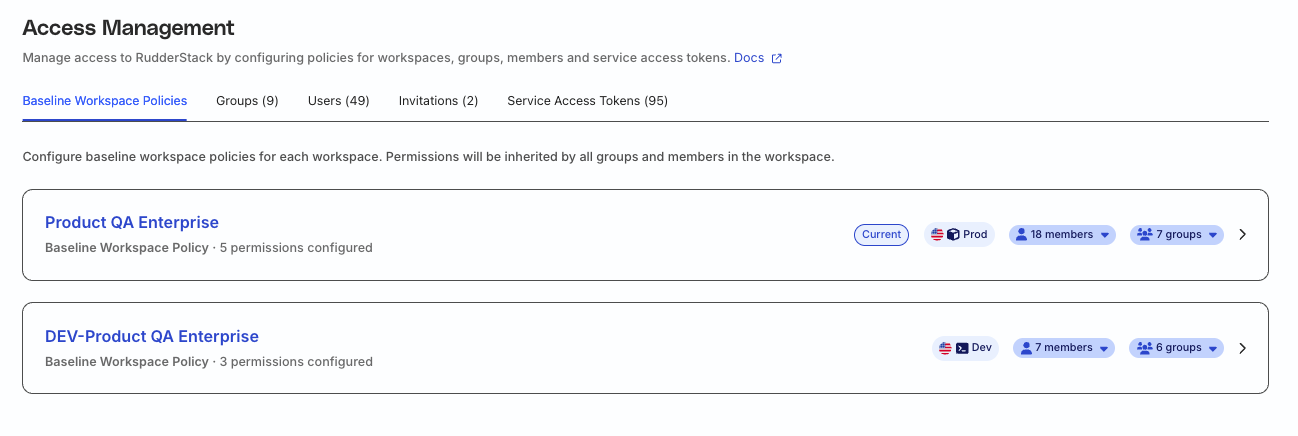Expand the 7 groups dropdown
Image resolution: width=1298 pixels, height=436 pixels.
point(1177,235)
